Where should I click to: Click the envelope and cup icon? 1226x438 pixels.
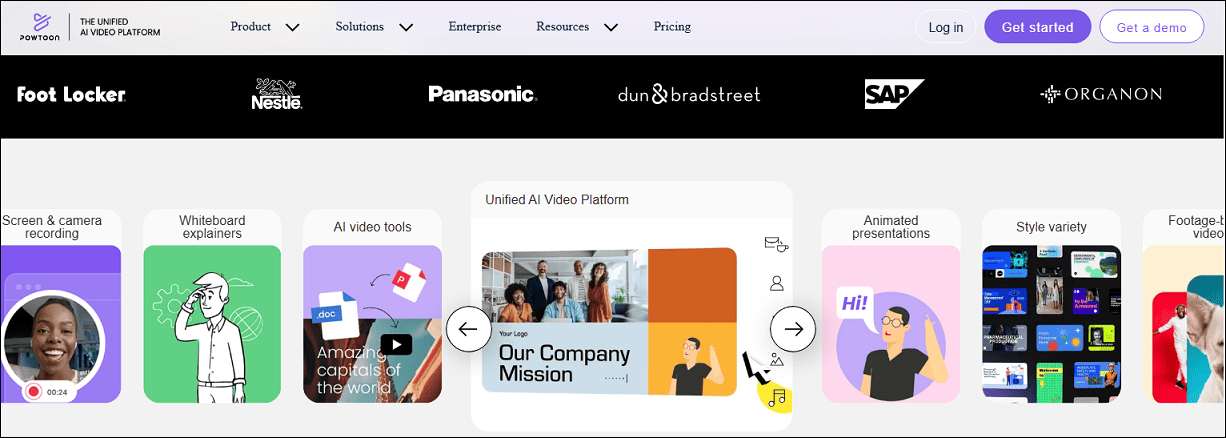pyautogui.click(x=776, y=243)
